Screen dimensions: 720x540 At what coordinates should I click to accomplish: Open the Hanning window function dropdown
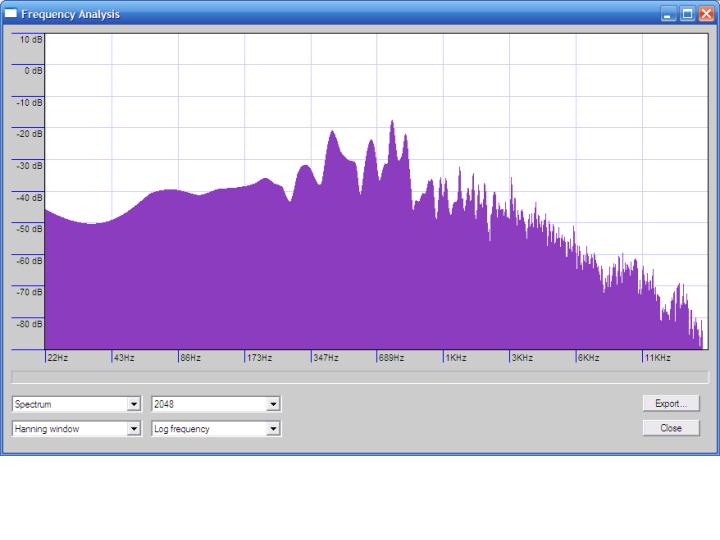pos(134,429)
